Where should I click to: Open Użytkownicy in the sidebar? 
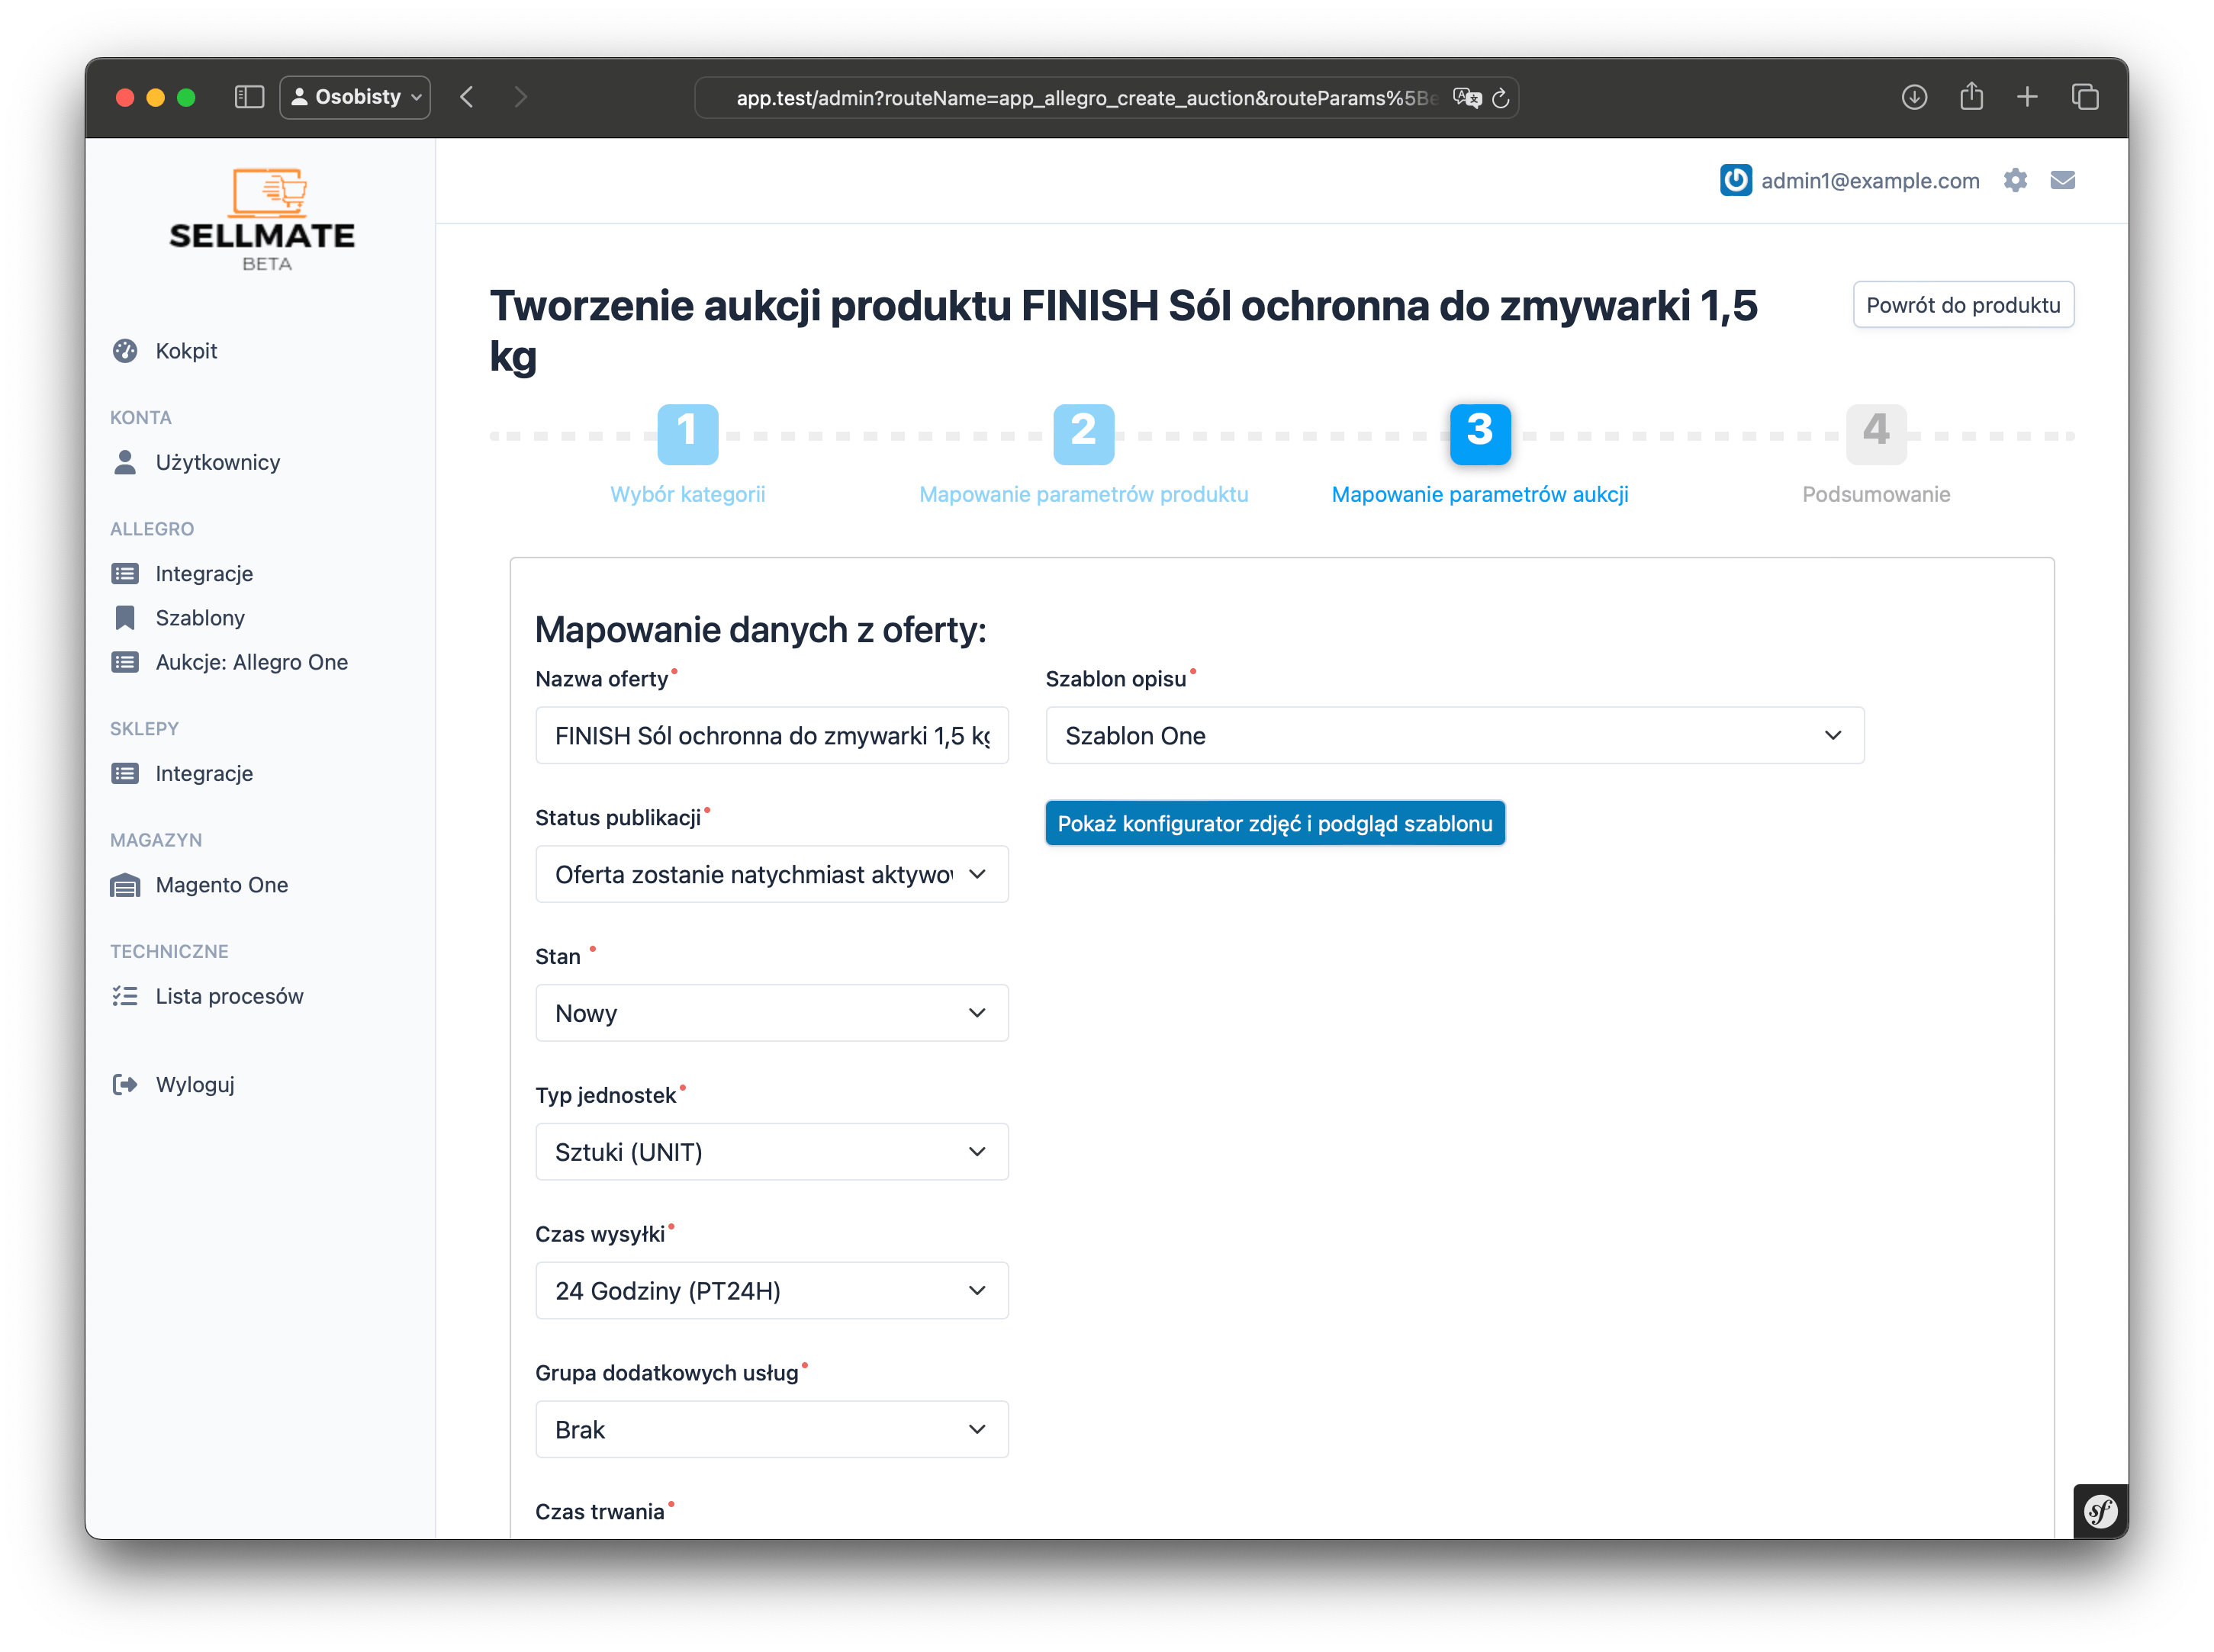click(218, 462)
